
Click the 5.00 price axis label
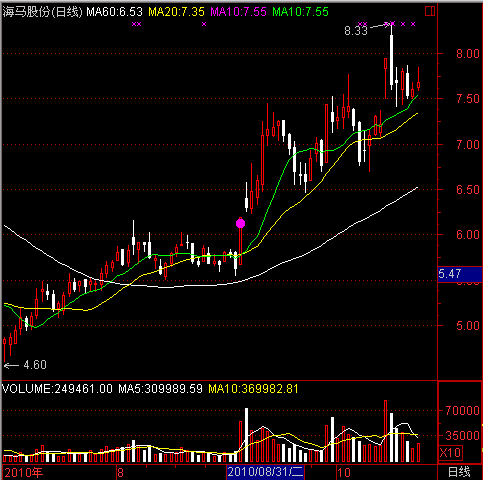coord(468,326)
